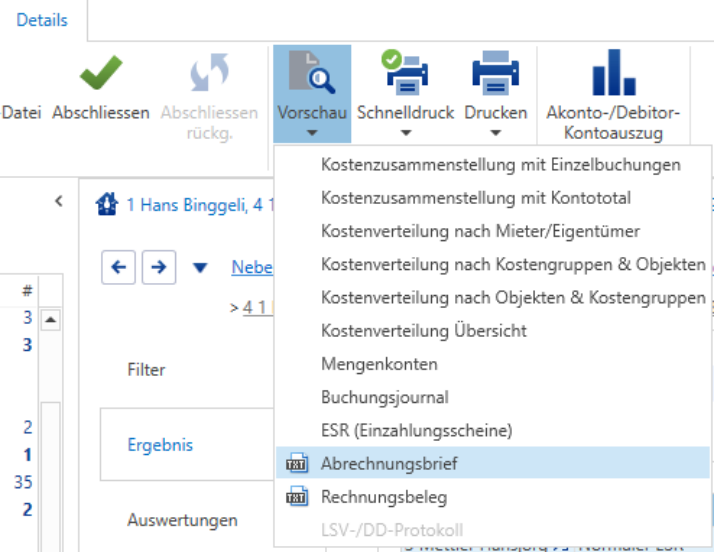The height and width of the screenshot is (552, 714).
Task: Click the TXT icon beside Abrechnungsbrief
Action: click(297, 463)
